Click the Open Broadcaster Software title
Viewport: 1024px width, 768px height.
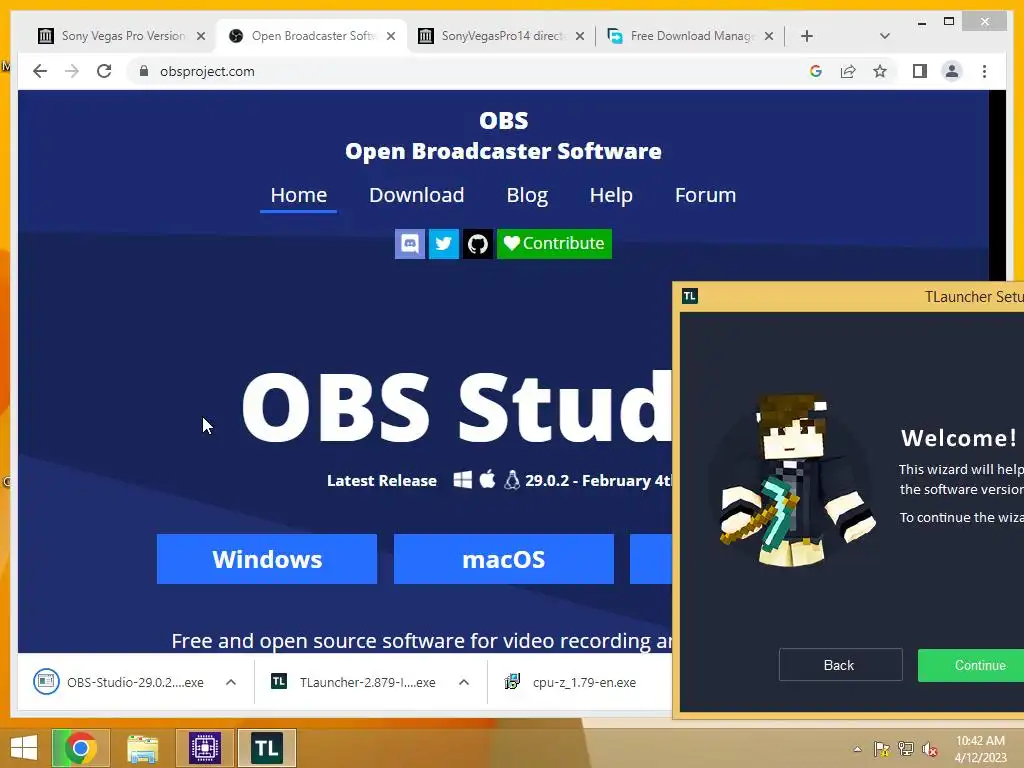503,151
